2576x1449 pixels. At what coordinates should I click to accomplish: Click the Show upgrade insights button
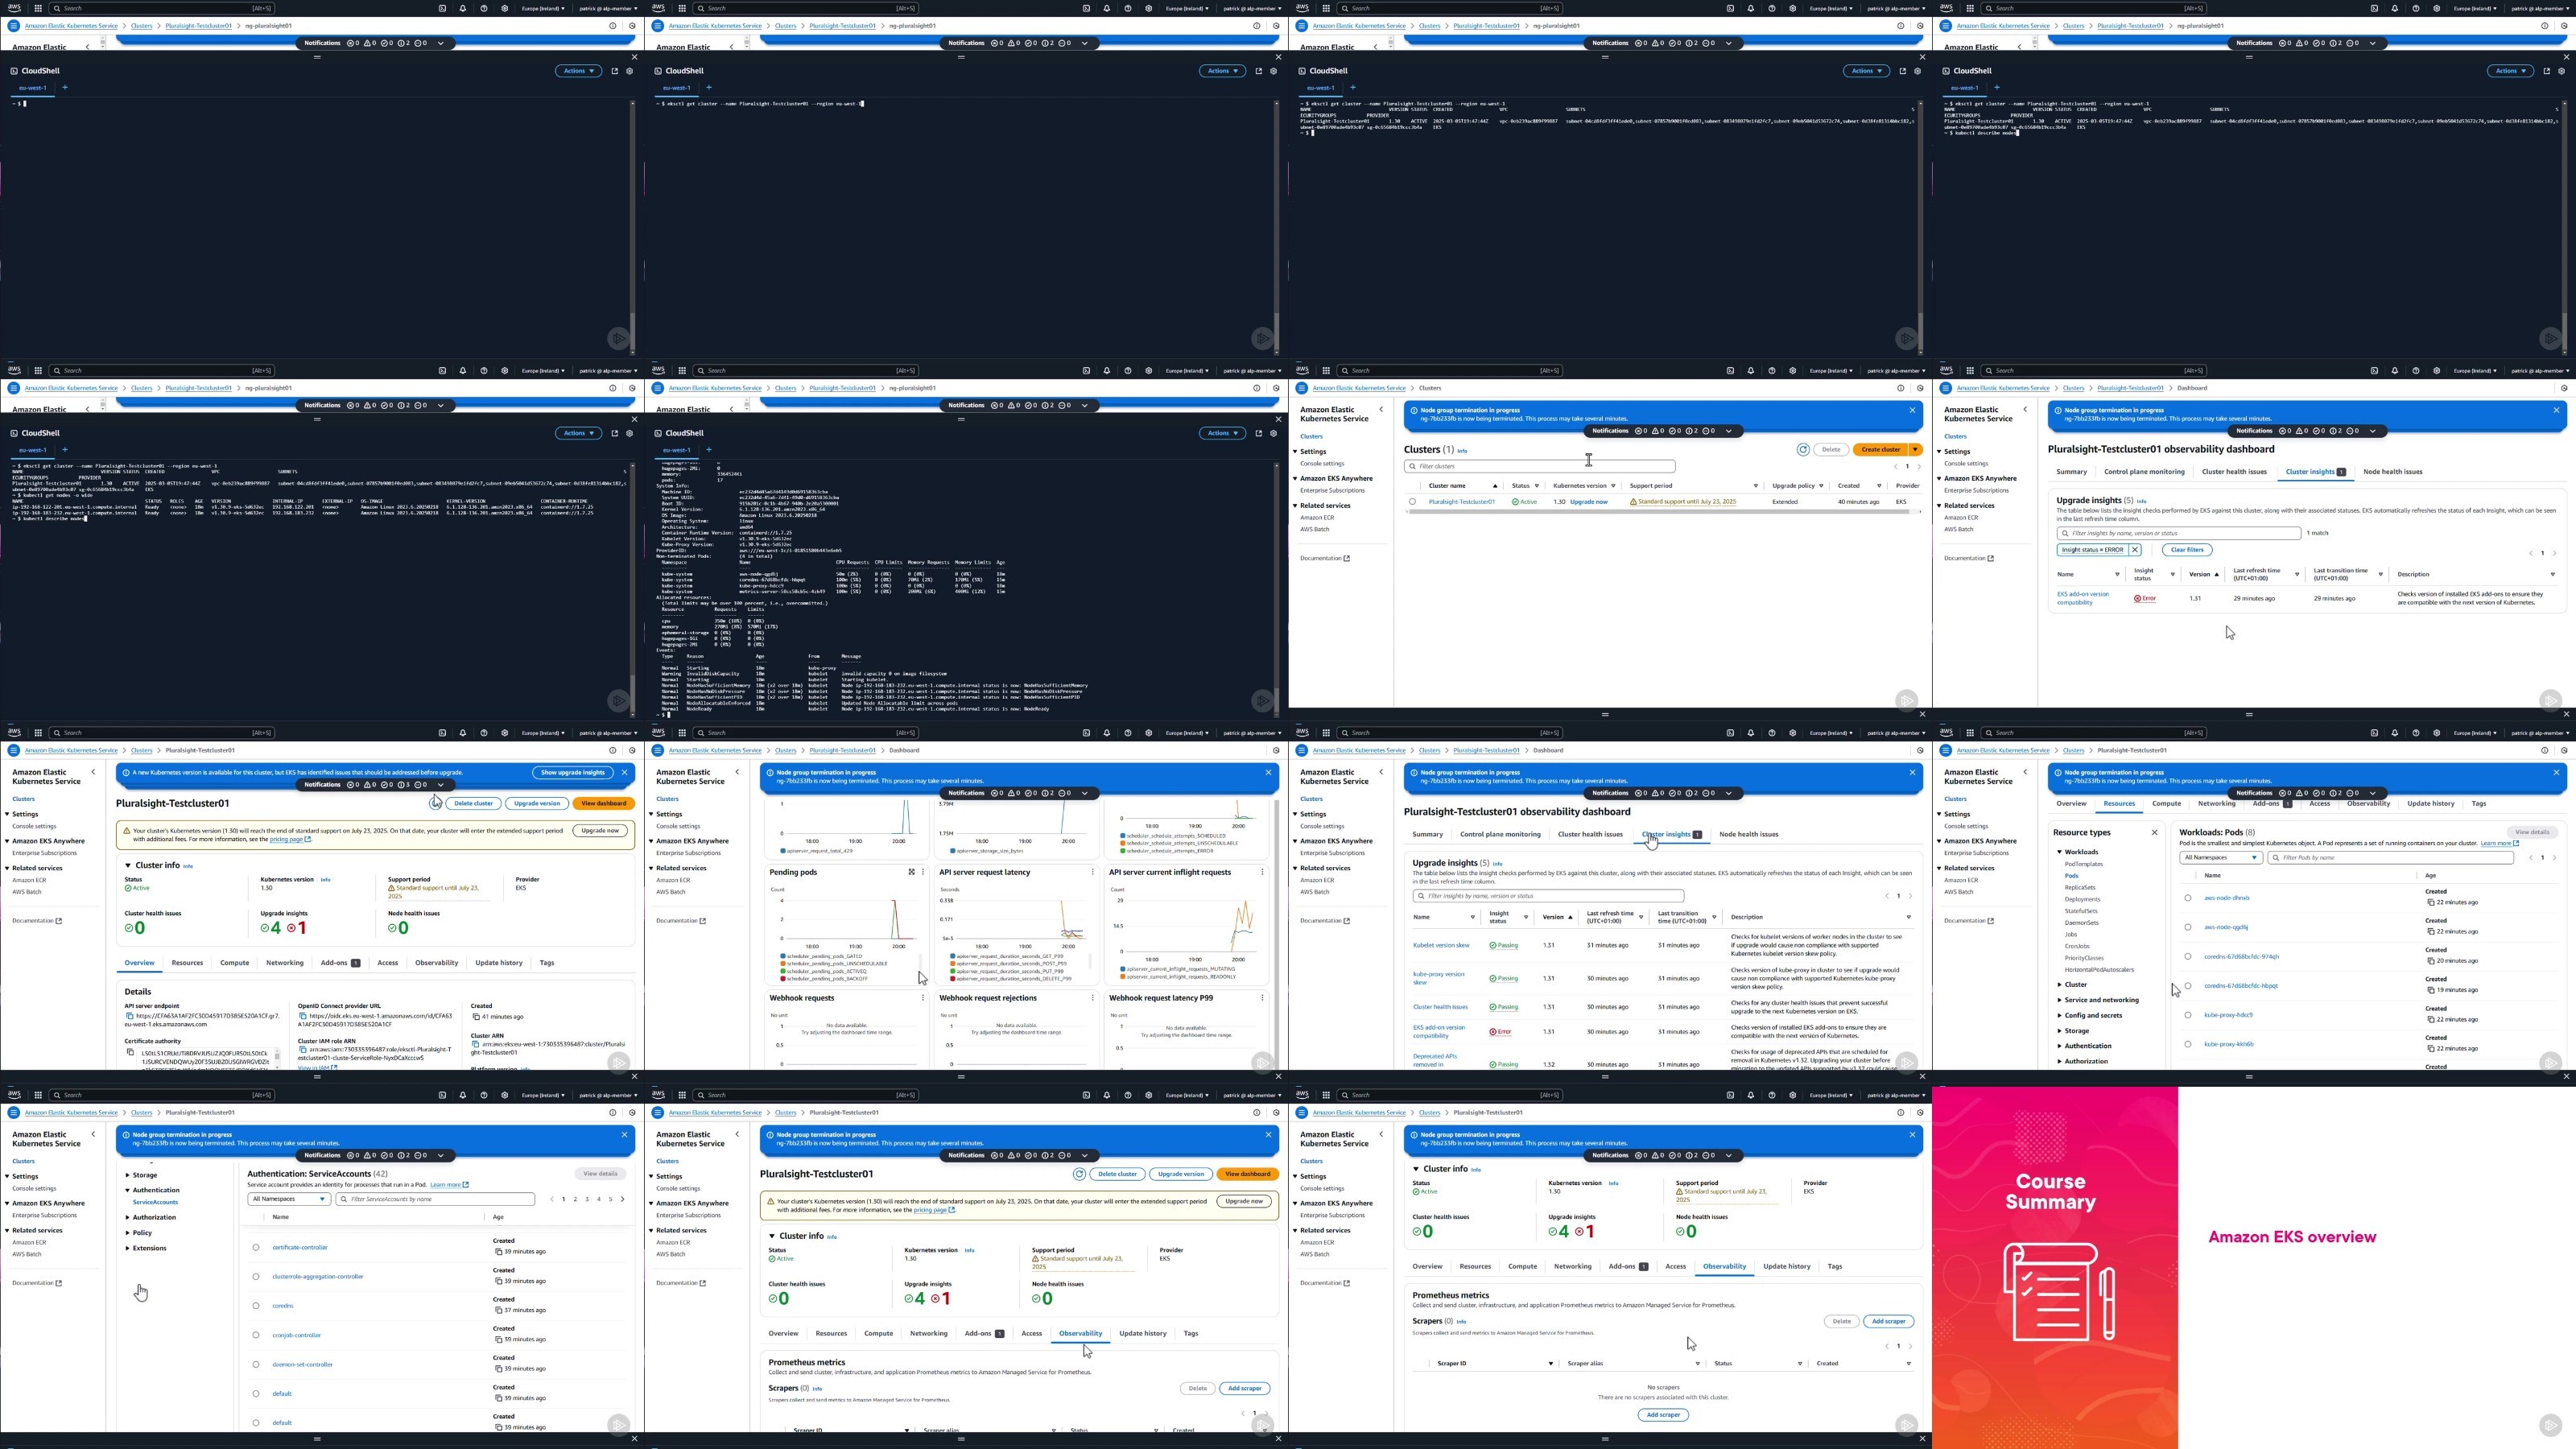coord(573,773)
